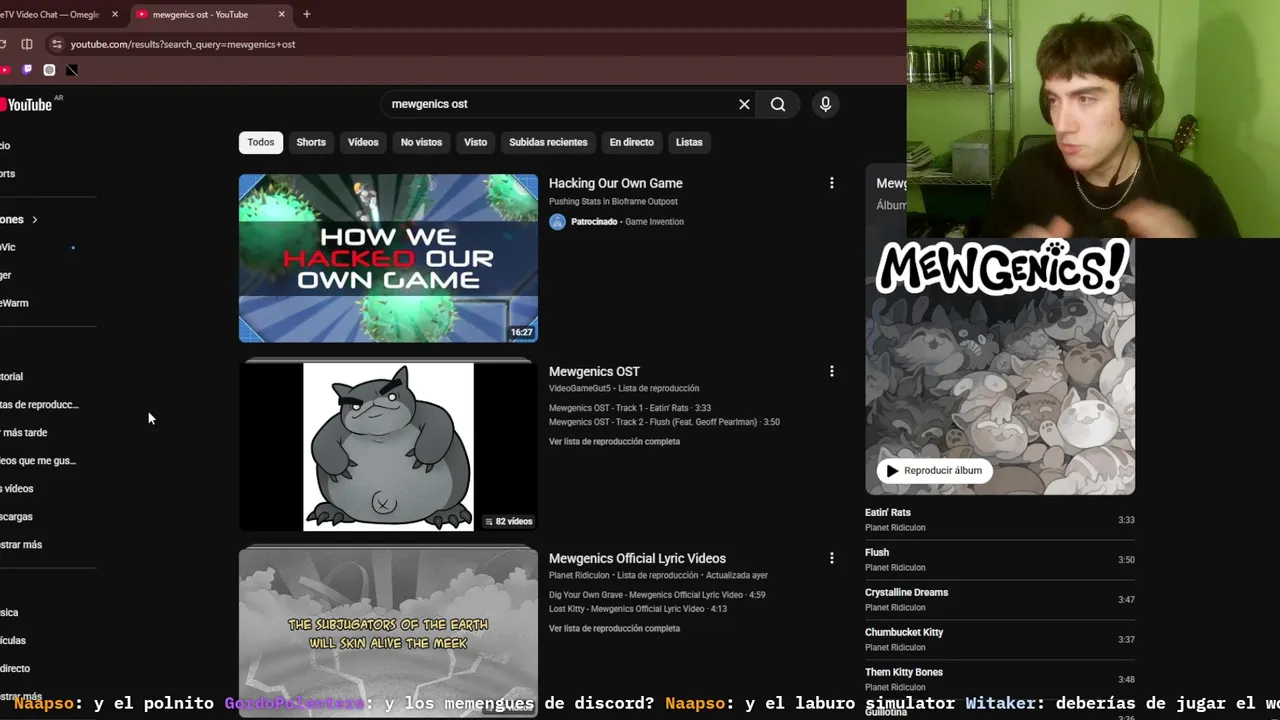The image size is (1280, 720).
Task: Click How We Hacked Our Own Game thumbnail
Action: pyautogui.click(x=388, y=258)
